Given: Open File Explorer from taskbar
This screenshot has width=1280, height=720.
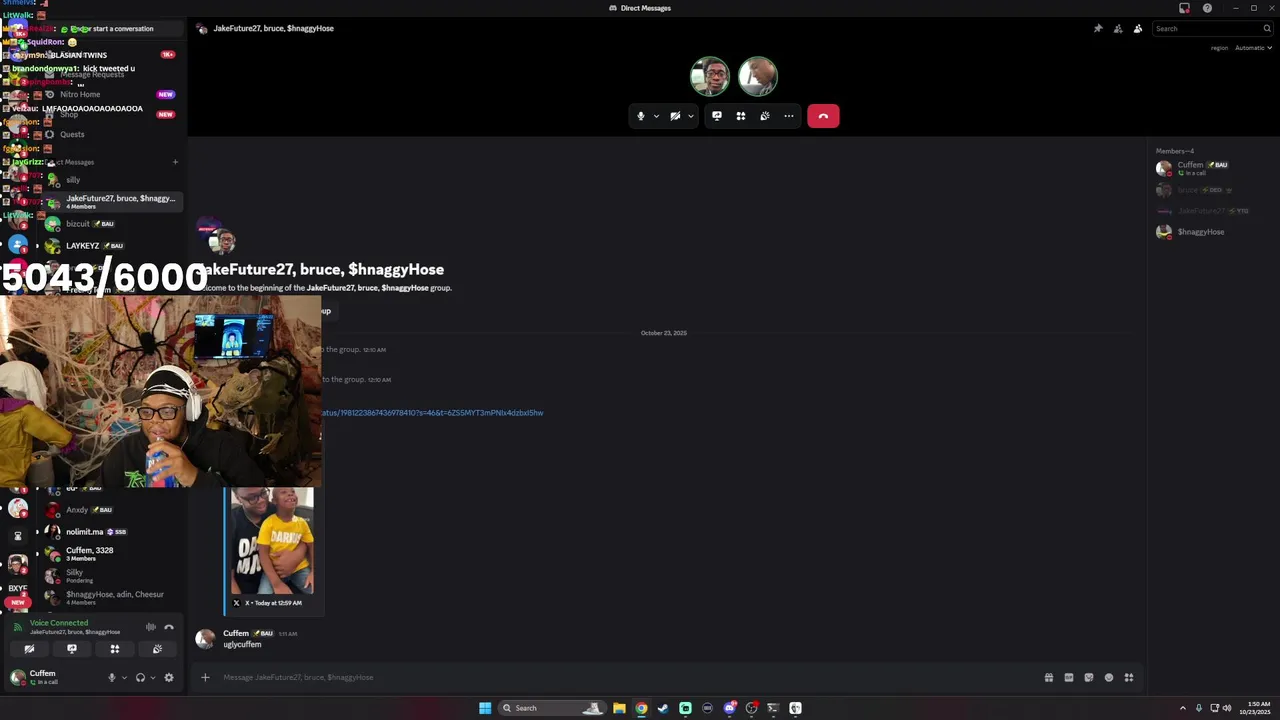Looking at the screenshot, I should [x=619, y=708].
